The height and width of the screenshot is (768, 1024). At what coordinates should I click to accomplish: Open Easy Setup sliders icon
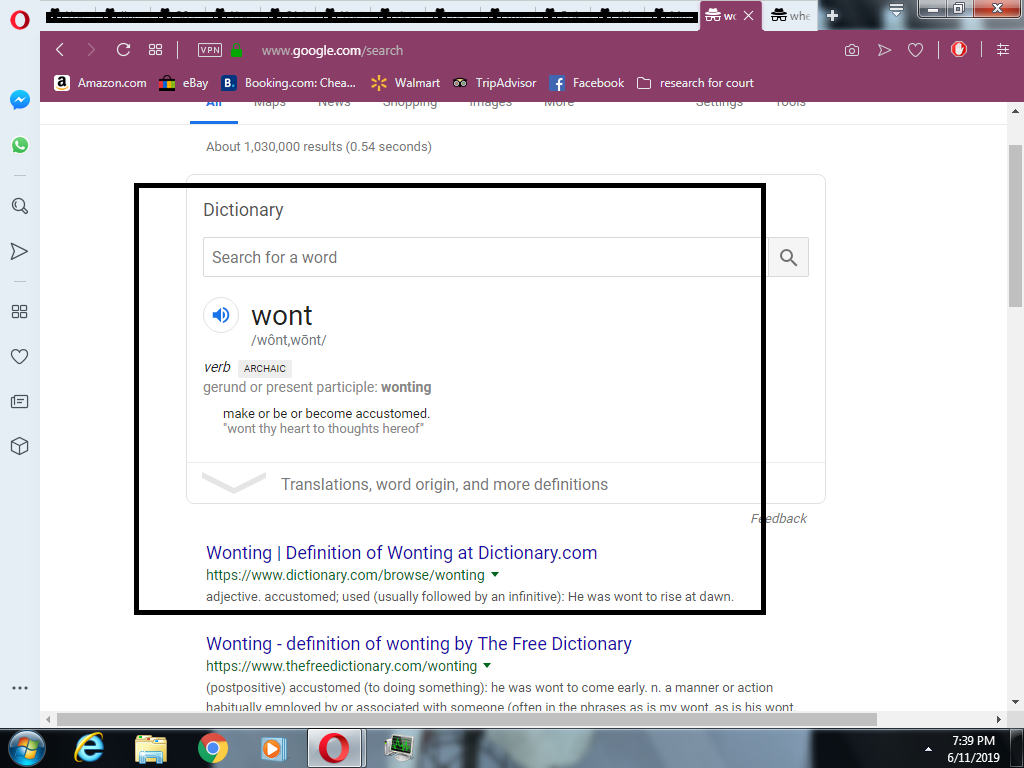tap(1003, 50)
